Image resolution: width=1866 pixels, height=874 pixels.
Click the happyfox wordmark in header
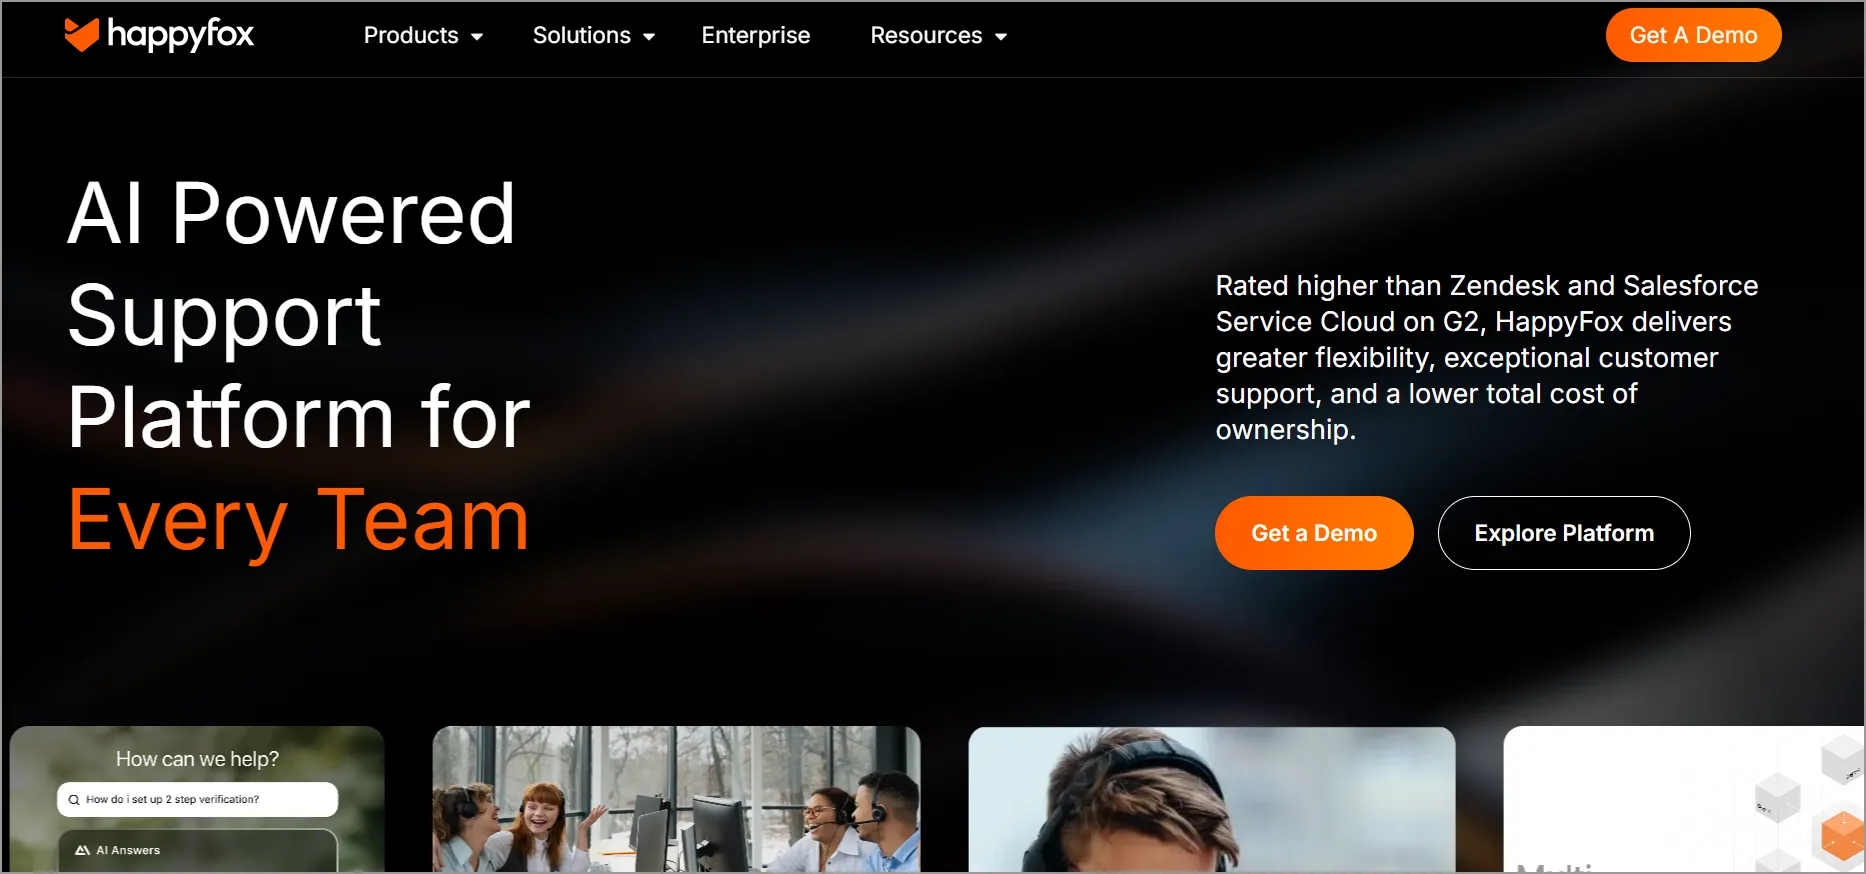pyautogui.click(x=180, y=35)
